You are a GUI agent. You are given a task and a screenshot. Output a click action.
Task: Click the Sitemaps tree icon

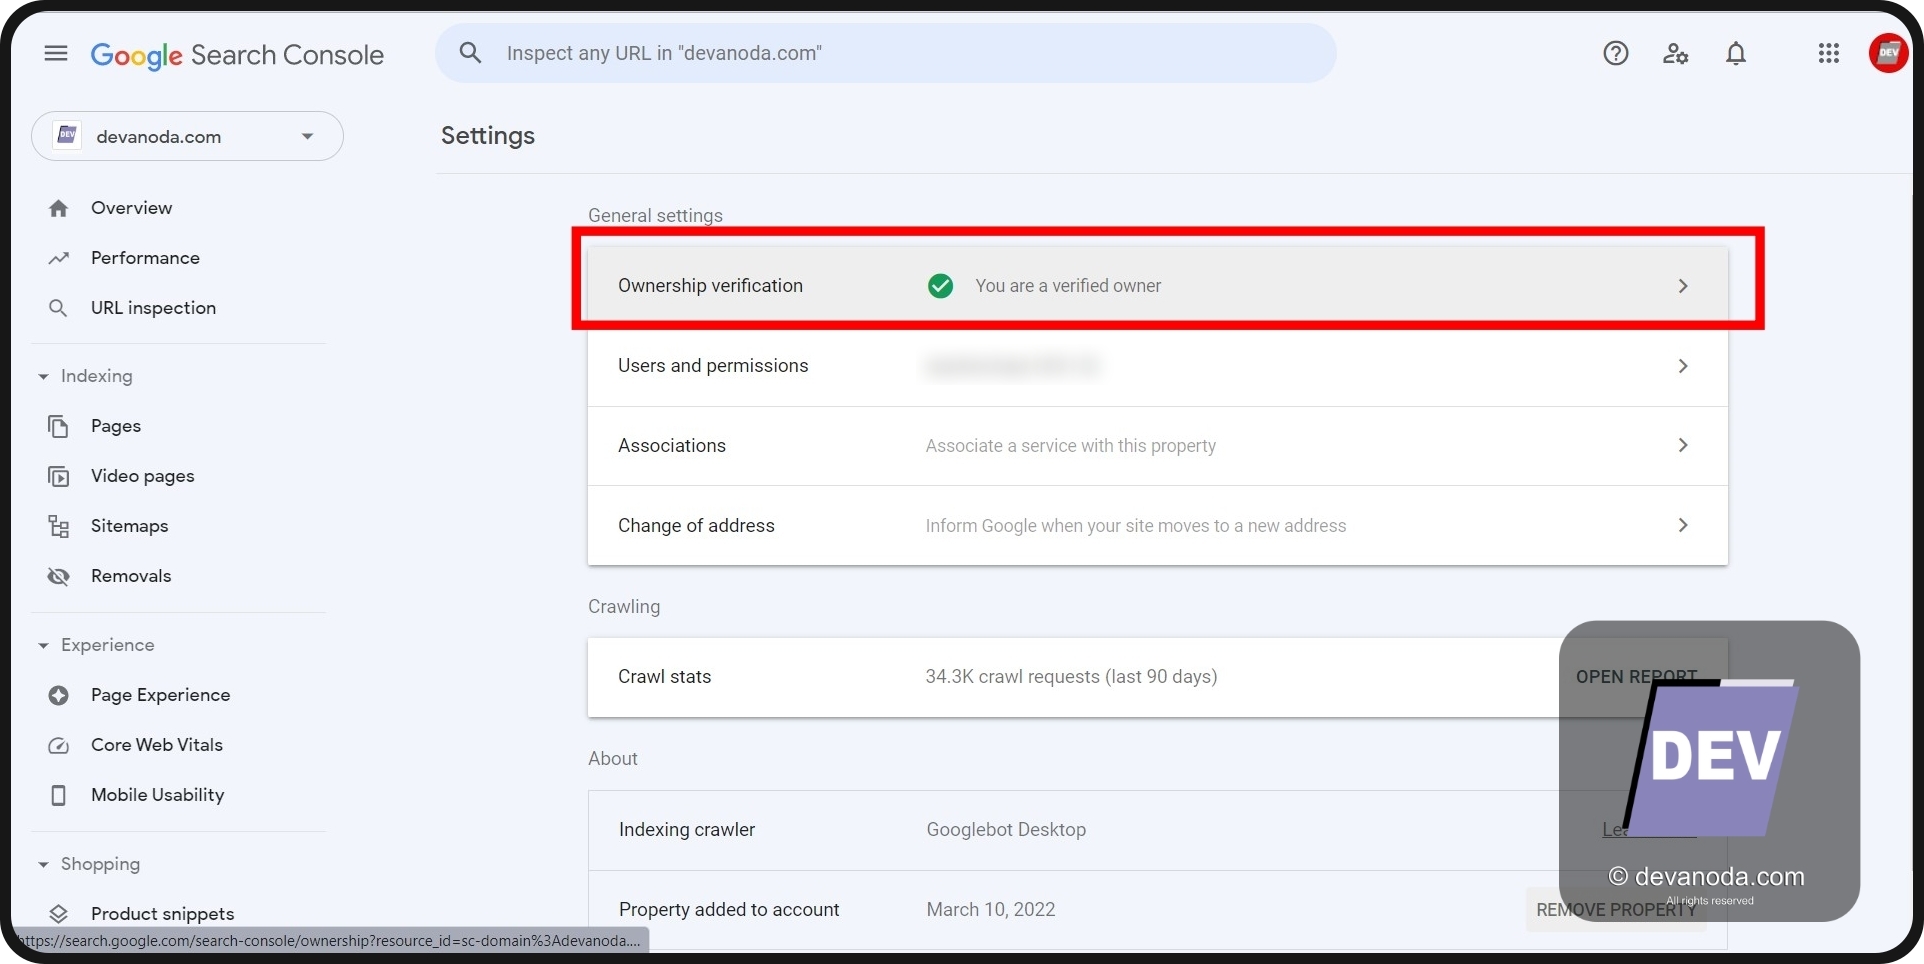pyautogui.click(x=59, y=526)
